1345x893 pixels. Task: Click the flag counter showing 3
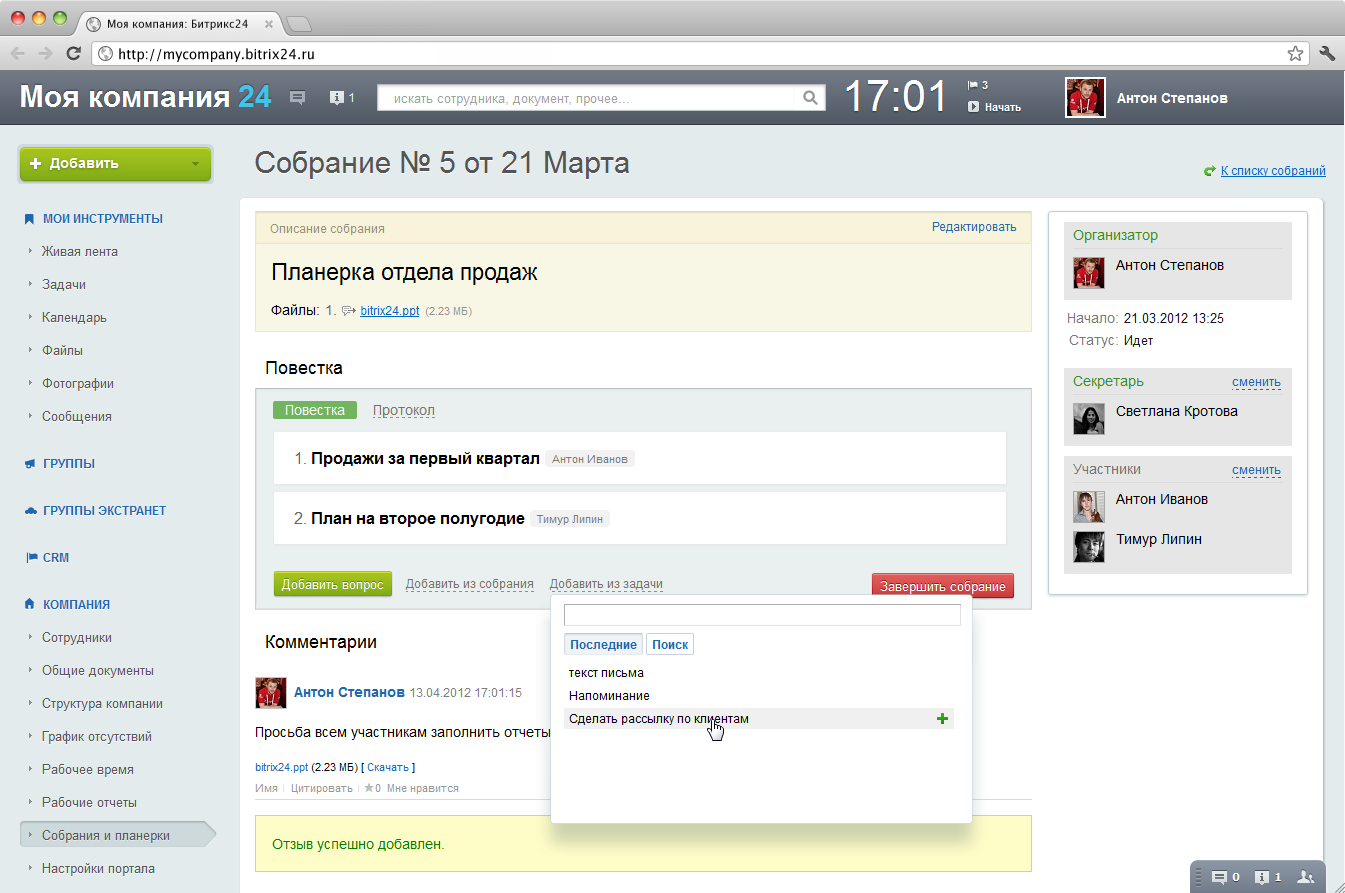(978, 85)
